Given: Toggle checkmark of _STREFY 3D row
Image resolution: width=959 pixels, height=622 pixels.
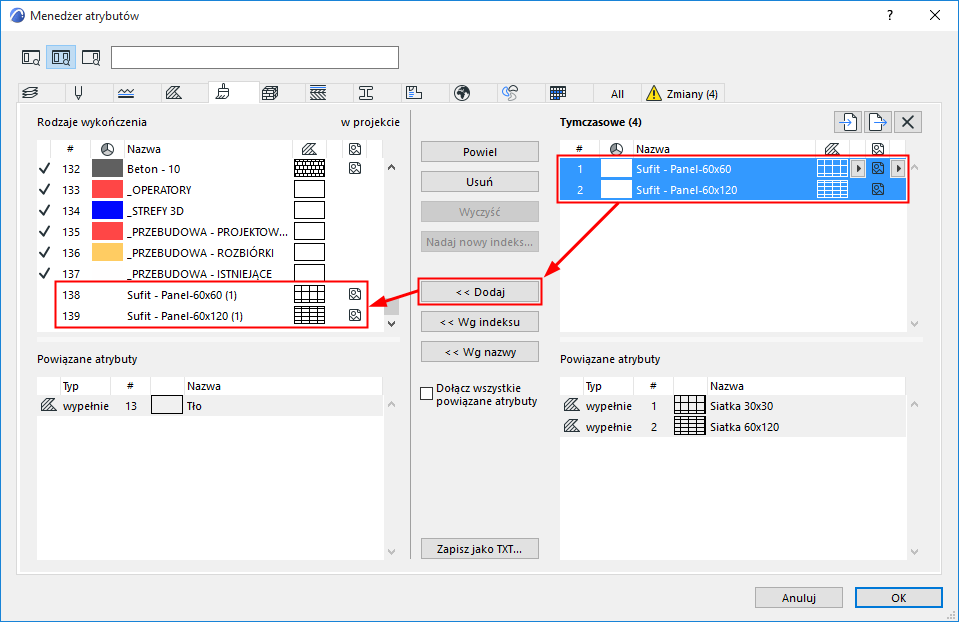Looking at the screenshot, I should point(44,210).
